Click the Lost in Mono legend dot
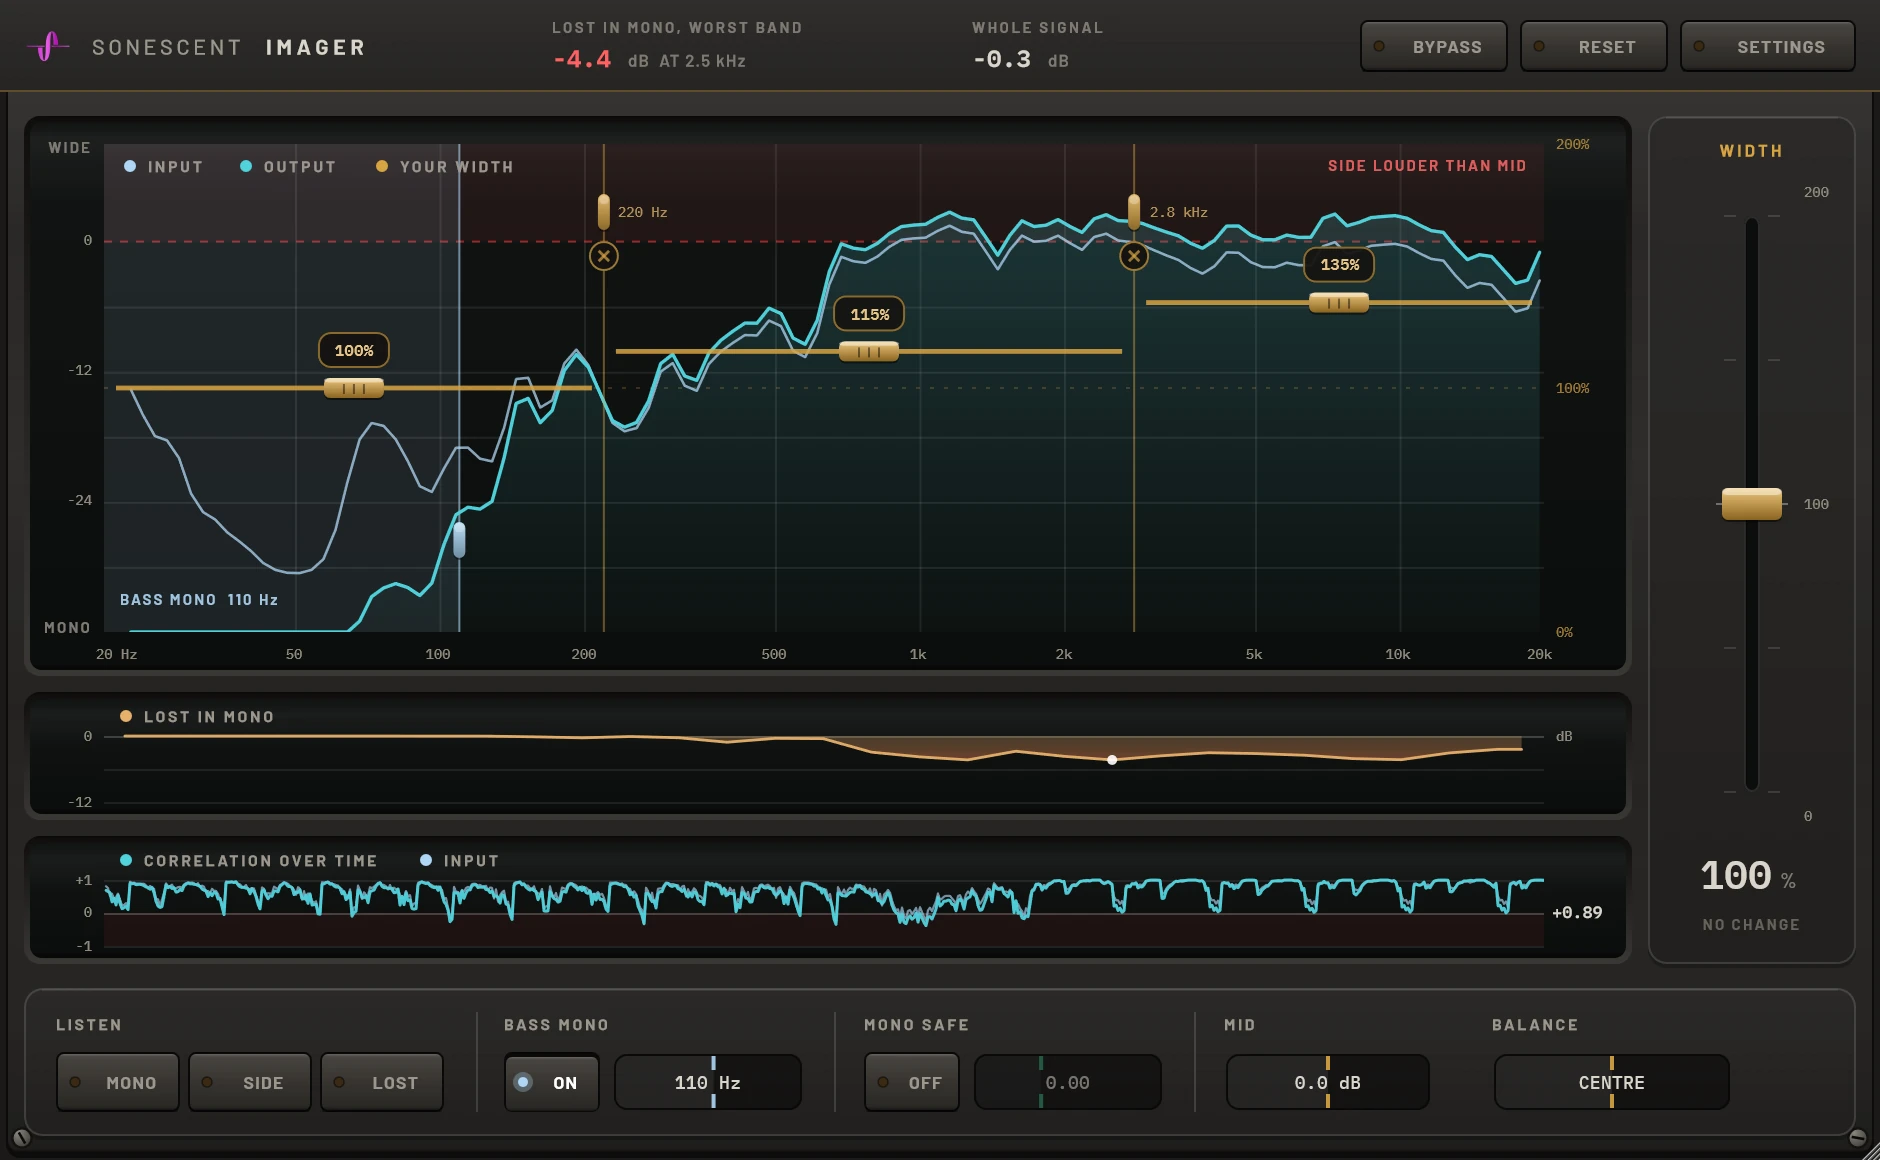Image resolution: width=1880 pixels, height=1160 pixels. 126,716
